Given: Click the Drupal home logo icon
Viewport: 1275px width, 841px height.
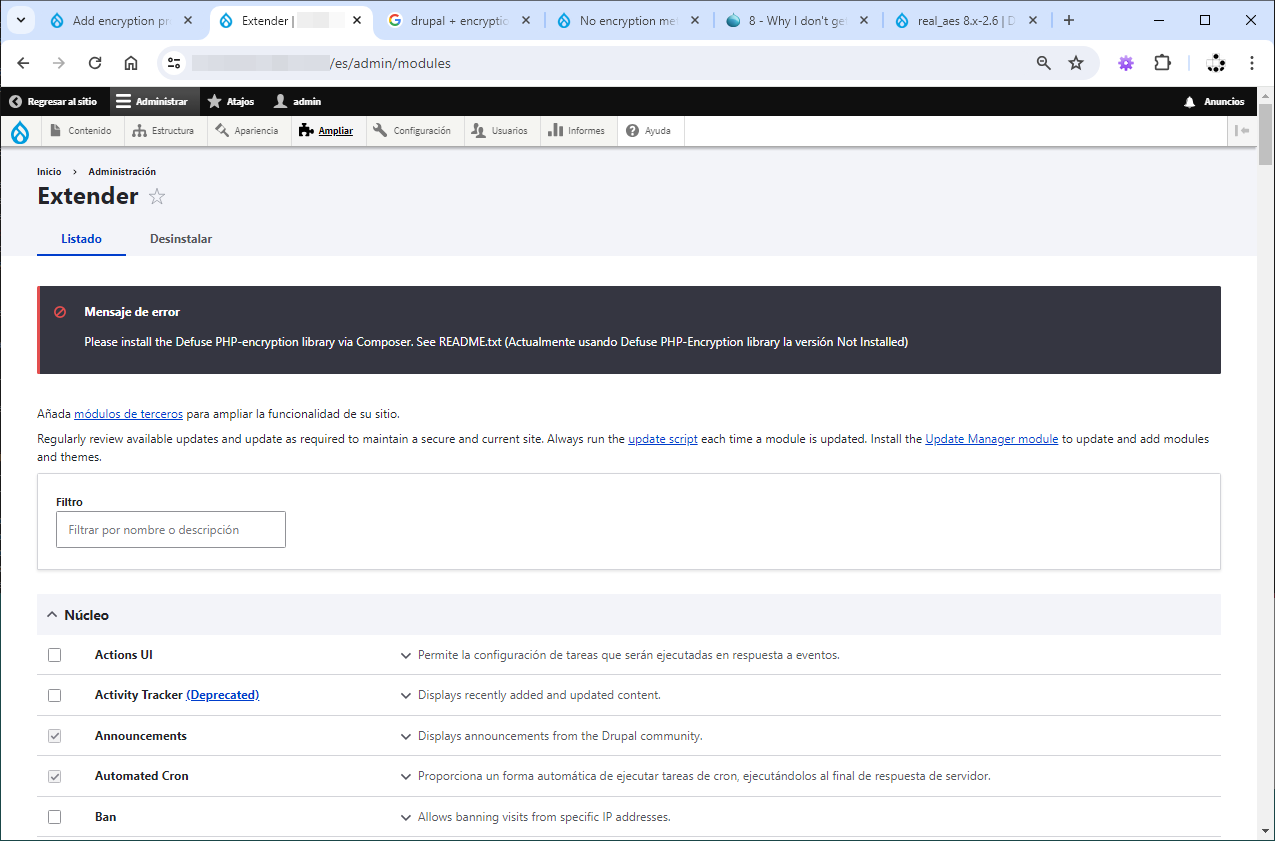Looking at the screenshot, I should click(20, 131).
